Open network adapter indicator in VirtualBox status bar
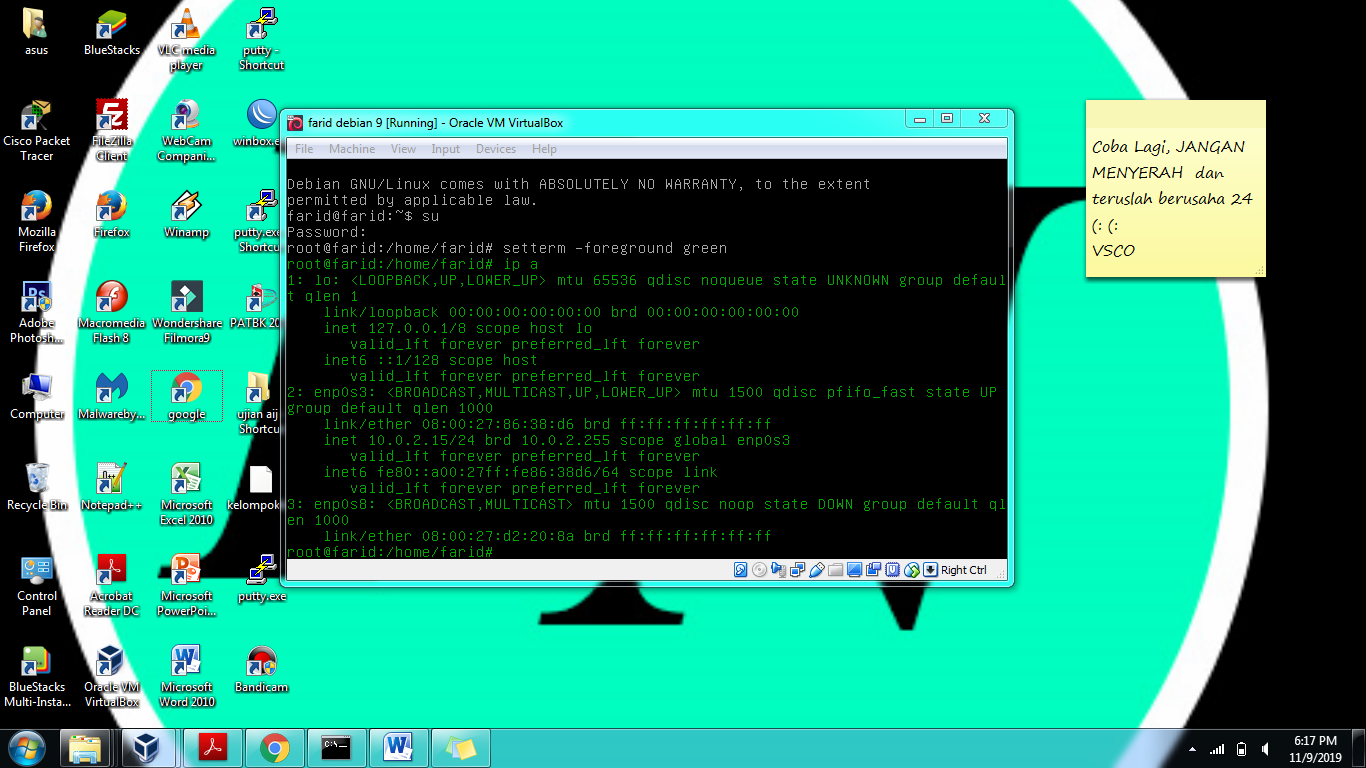Viewport: 1366px width, 768px height. (x=798, y=570)
